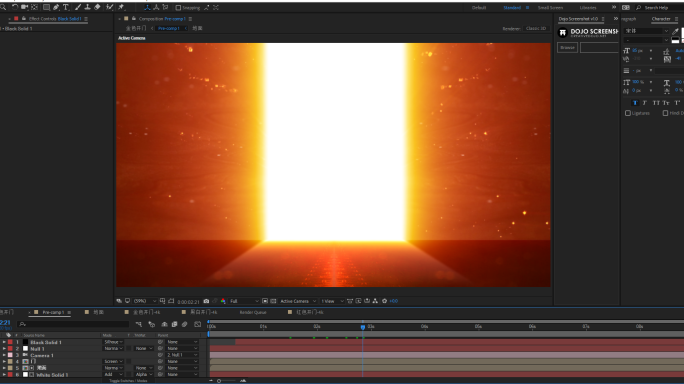
Task: Select the Puppet Pin tool
Action: [121, 7]
